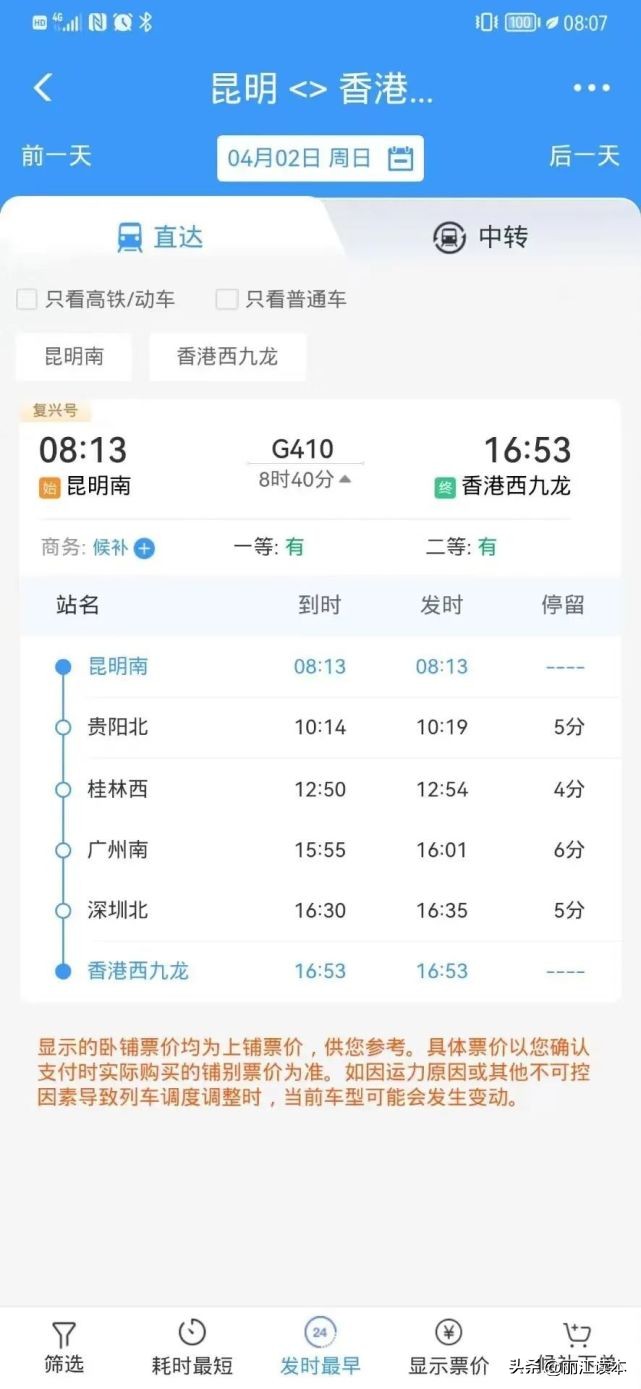Click the calendar icon beside the date
641x1389 pixels.
tap(399, 157)
